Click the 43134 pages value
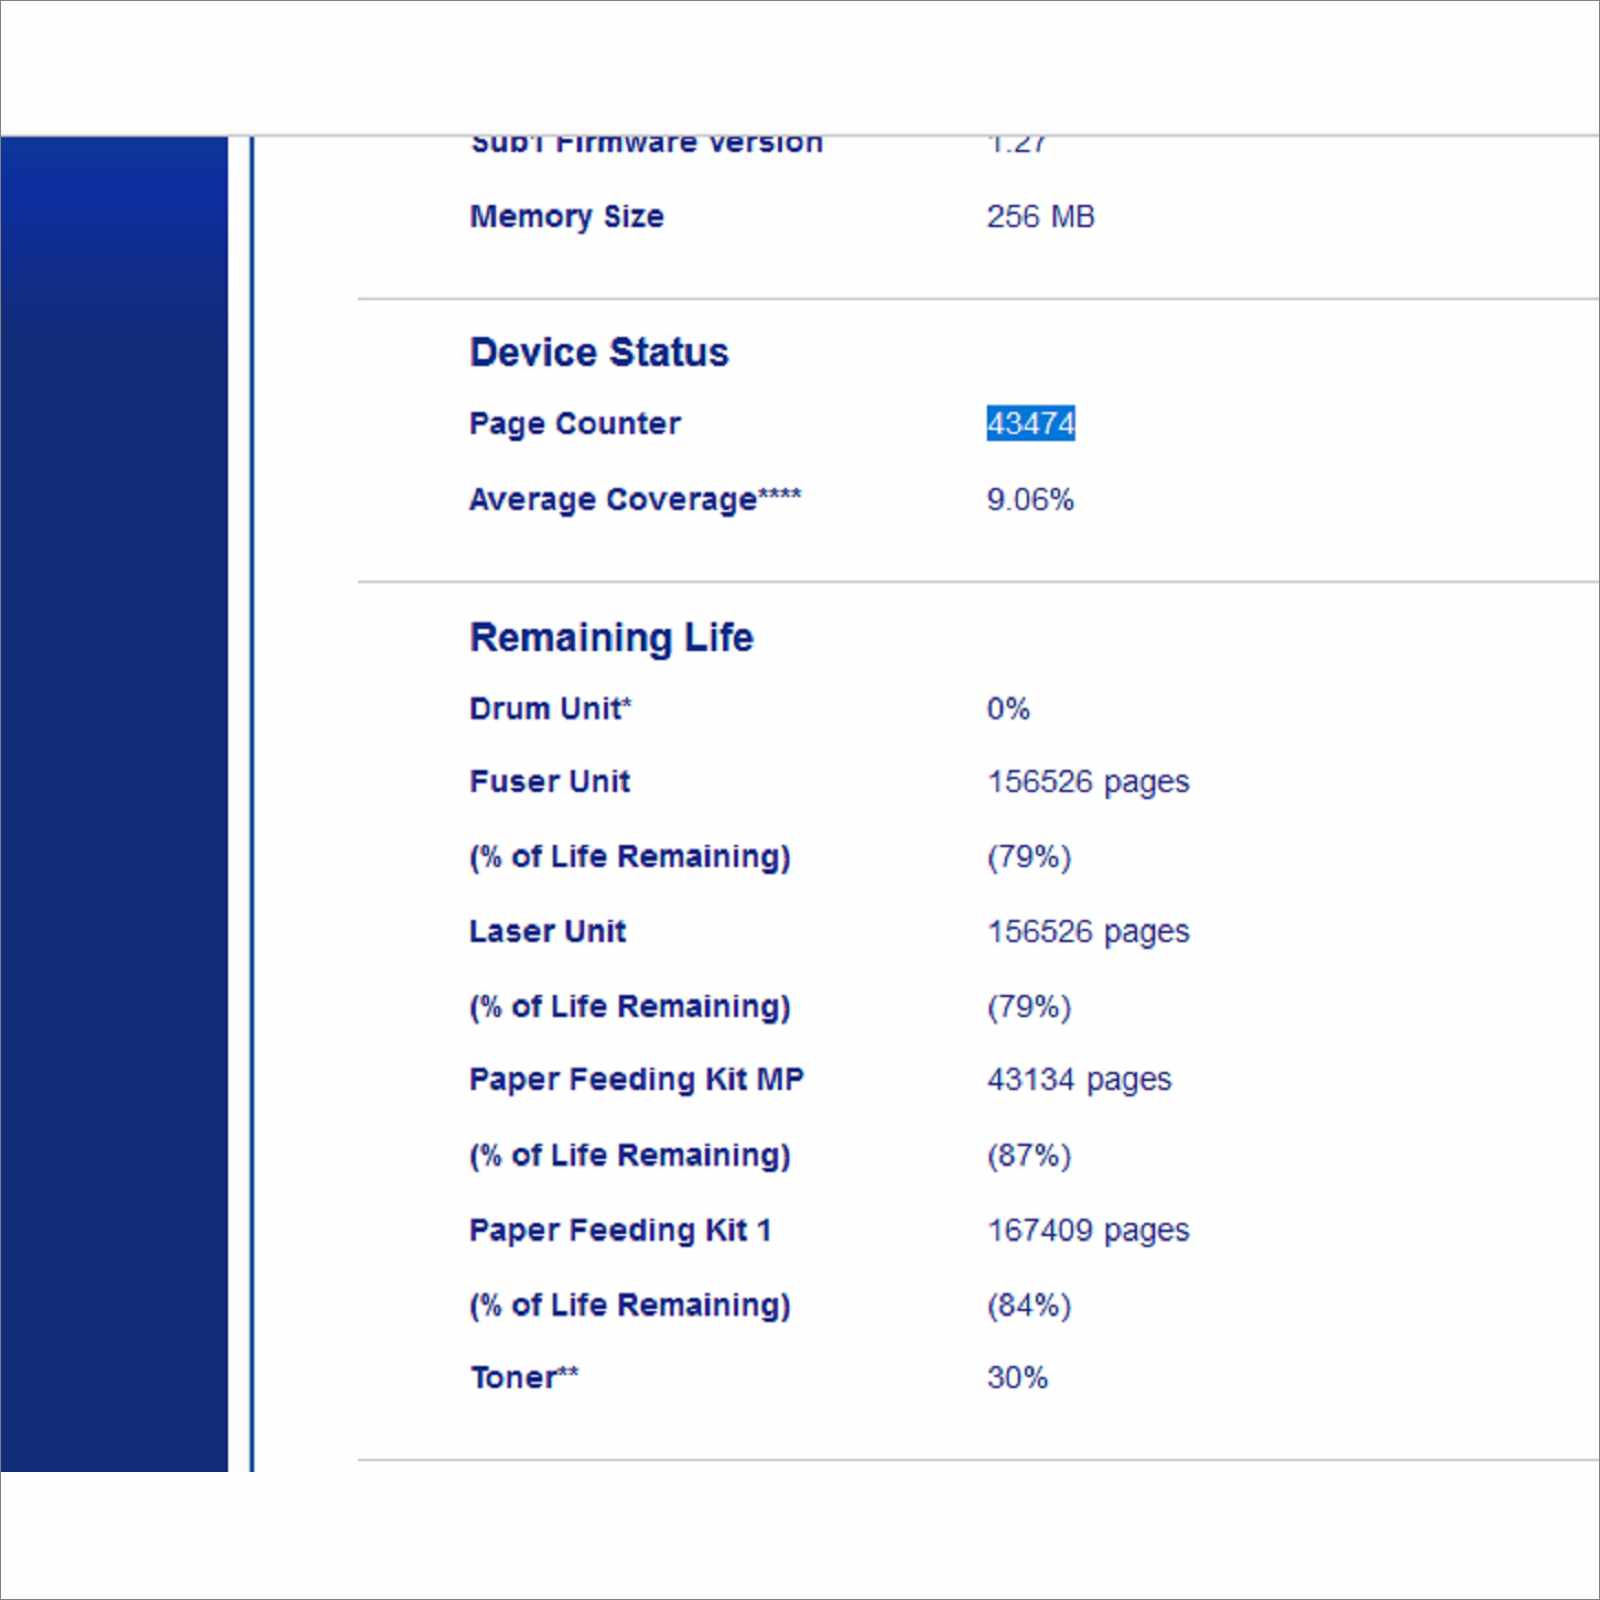 (1079, 1080)
